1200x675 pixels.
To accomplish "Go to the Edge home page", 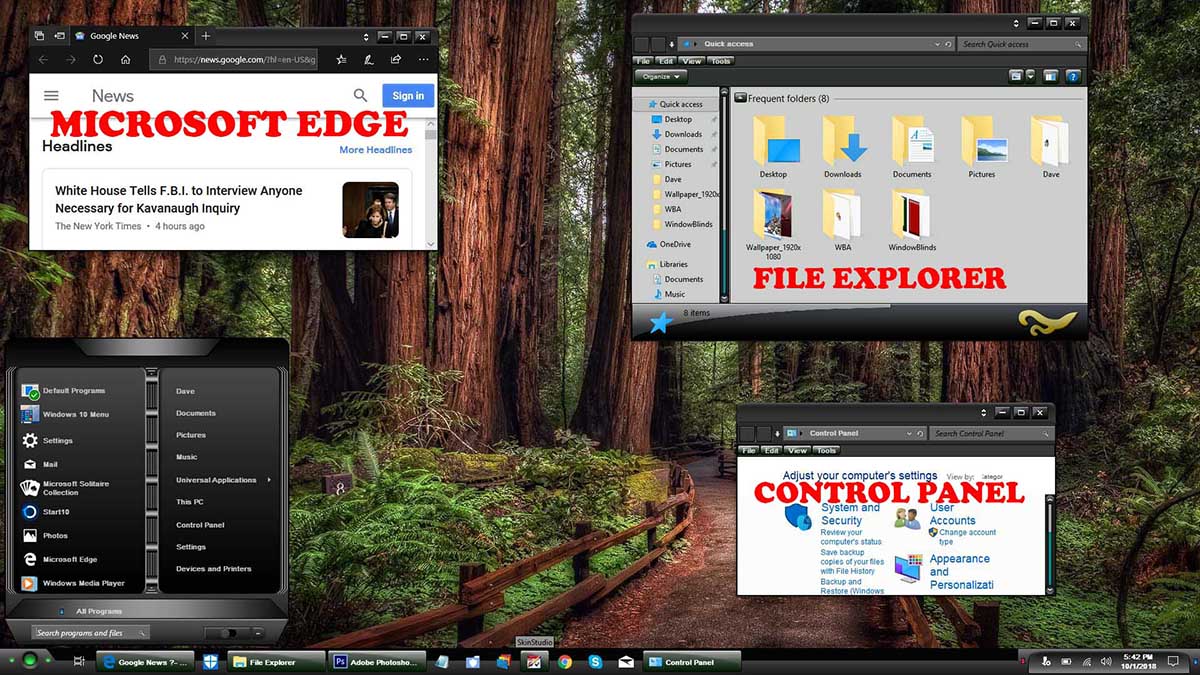I will (125, 60).
